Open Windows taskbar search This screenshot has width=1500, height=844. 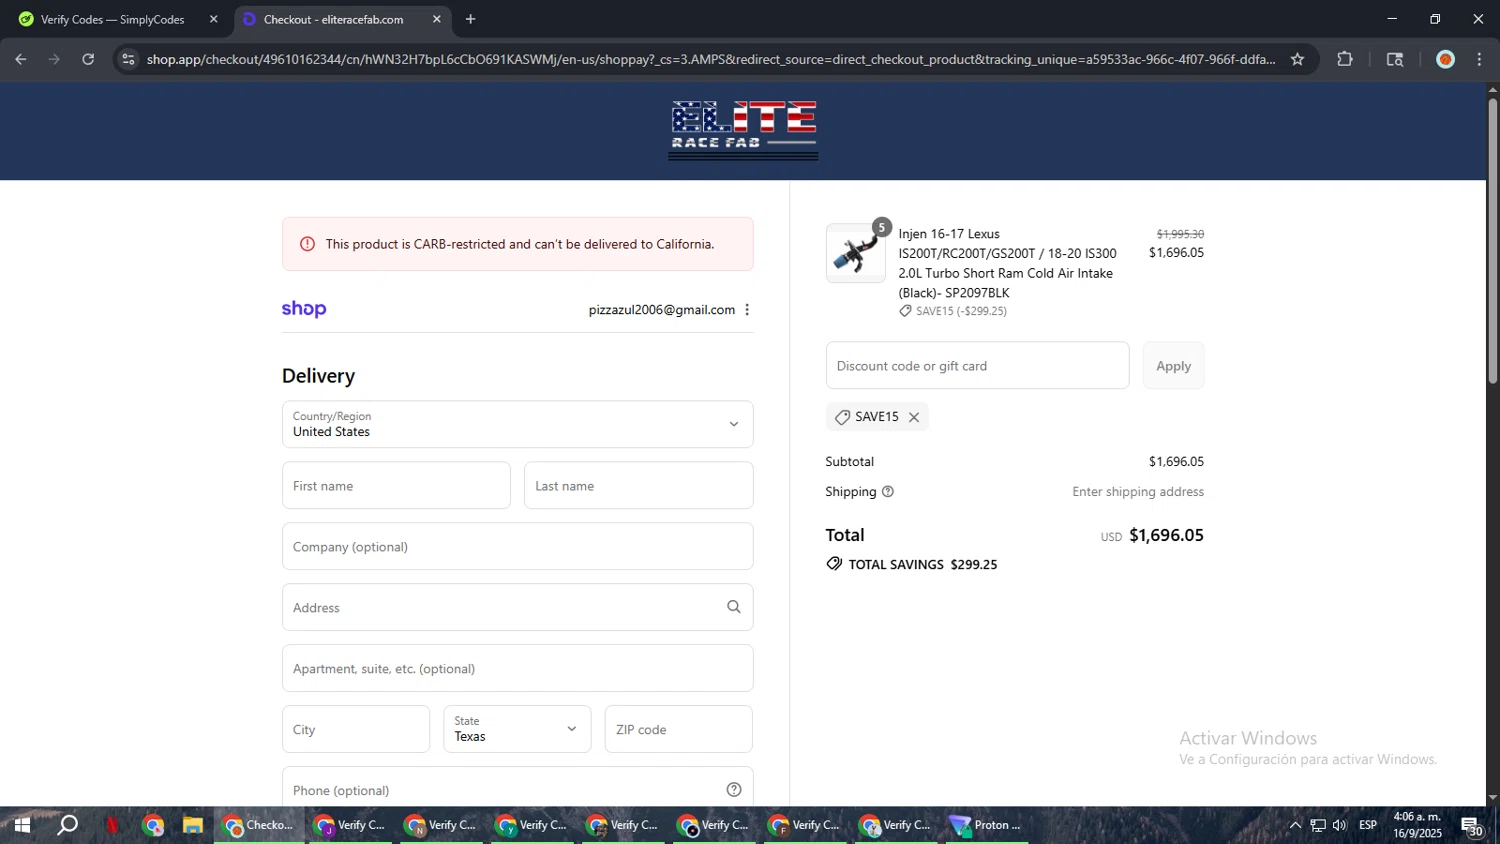coord(67,825)
